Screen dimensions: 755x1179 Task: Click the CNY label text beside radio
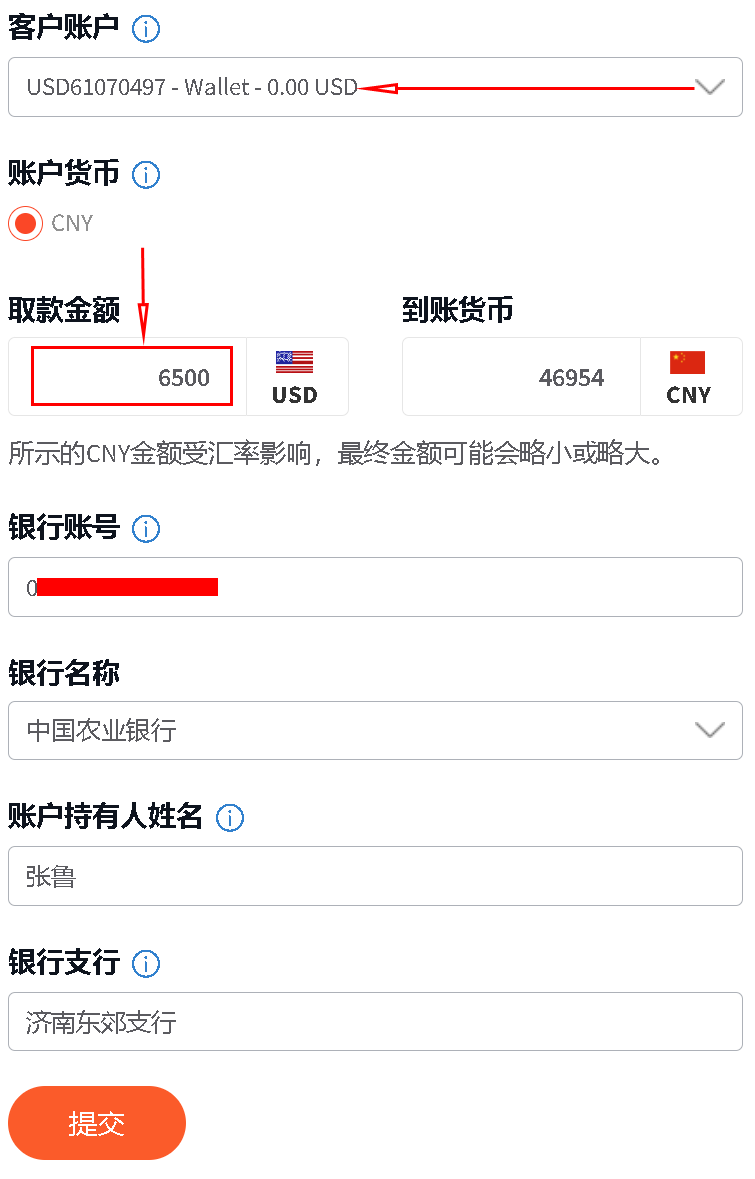(x=72, y=223)
